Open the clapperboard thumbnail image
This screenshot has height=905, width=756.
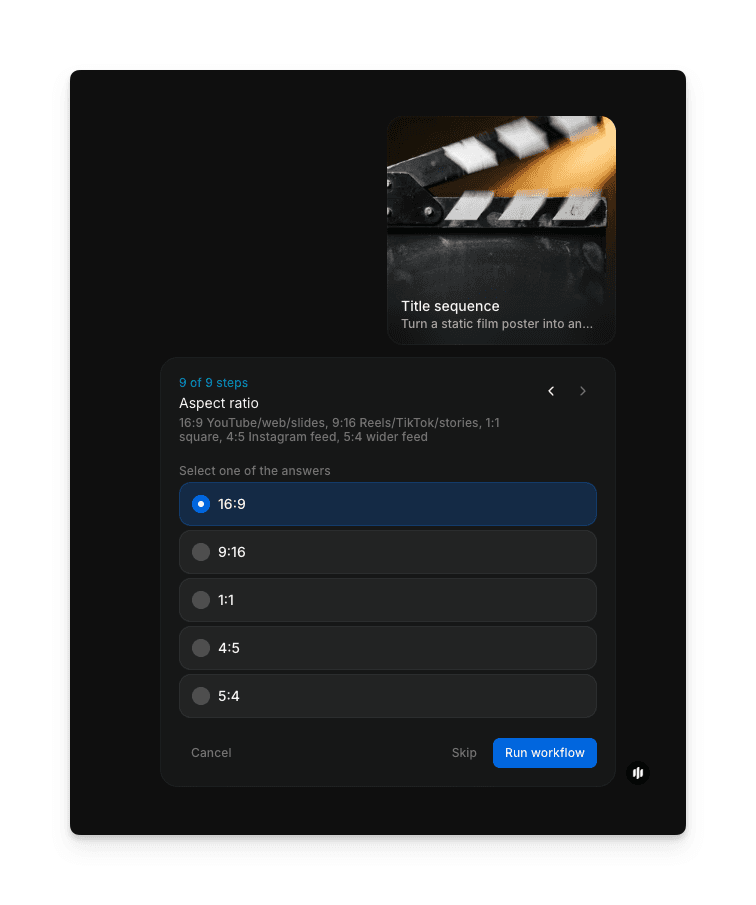pyautogui.click(x=501, y=200)
